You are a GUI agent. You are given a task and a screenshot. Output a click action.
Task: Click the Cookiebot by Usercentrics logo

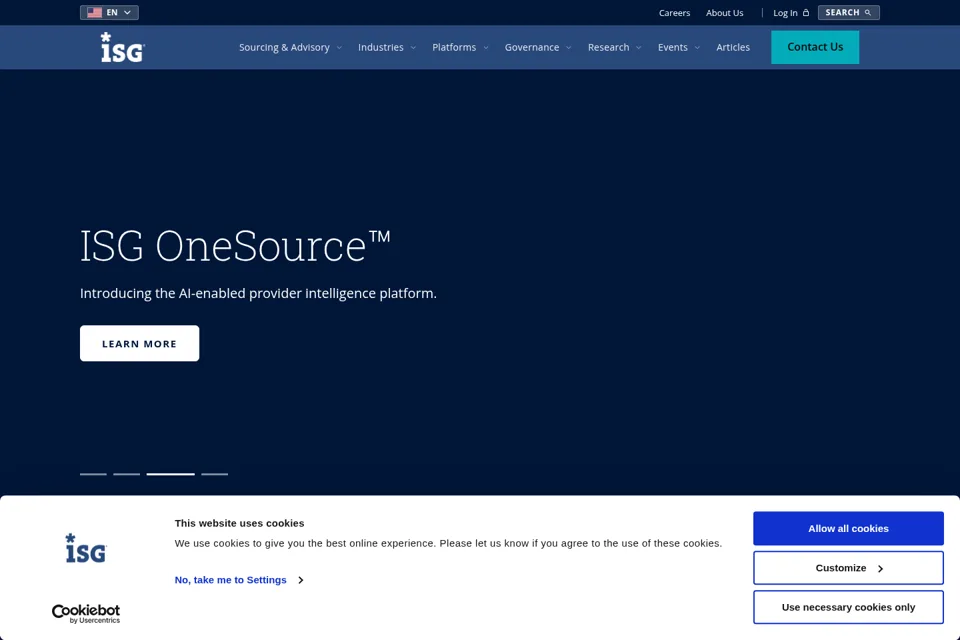click(86, 614)
